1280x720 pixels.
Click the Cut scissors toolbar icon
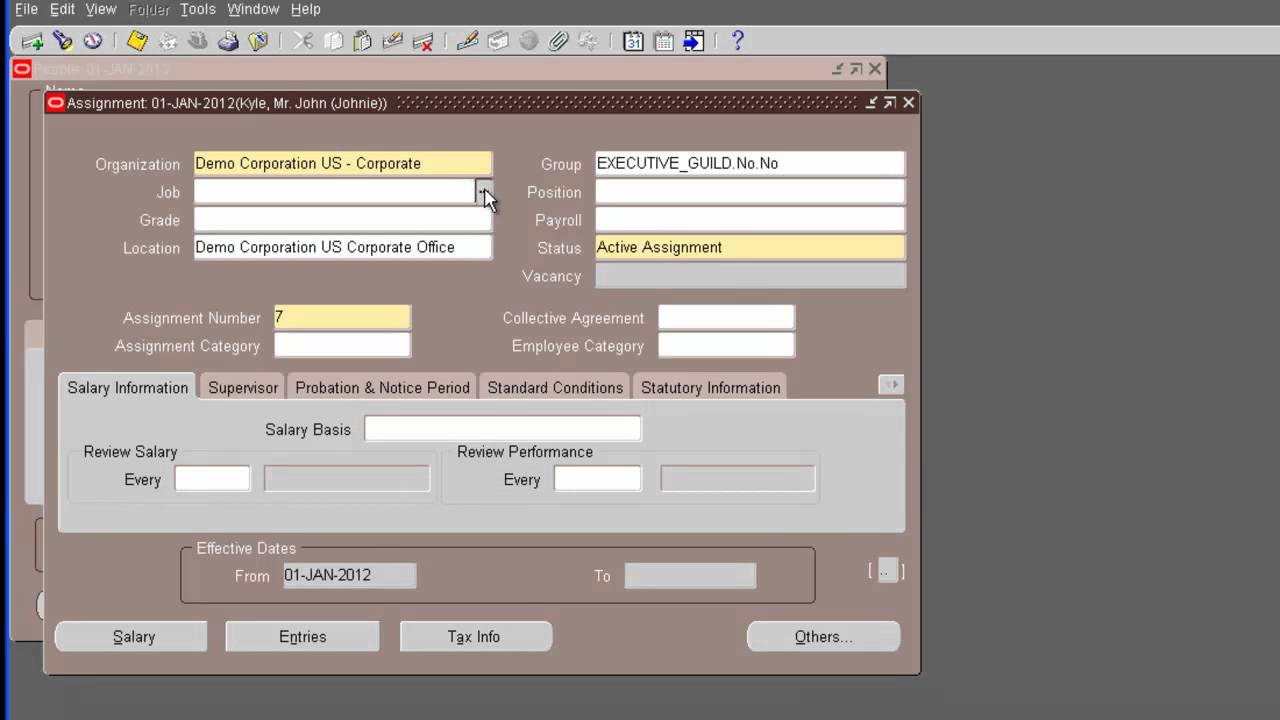(303, 41)
